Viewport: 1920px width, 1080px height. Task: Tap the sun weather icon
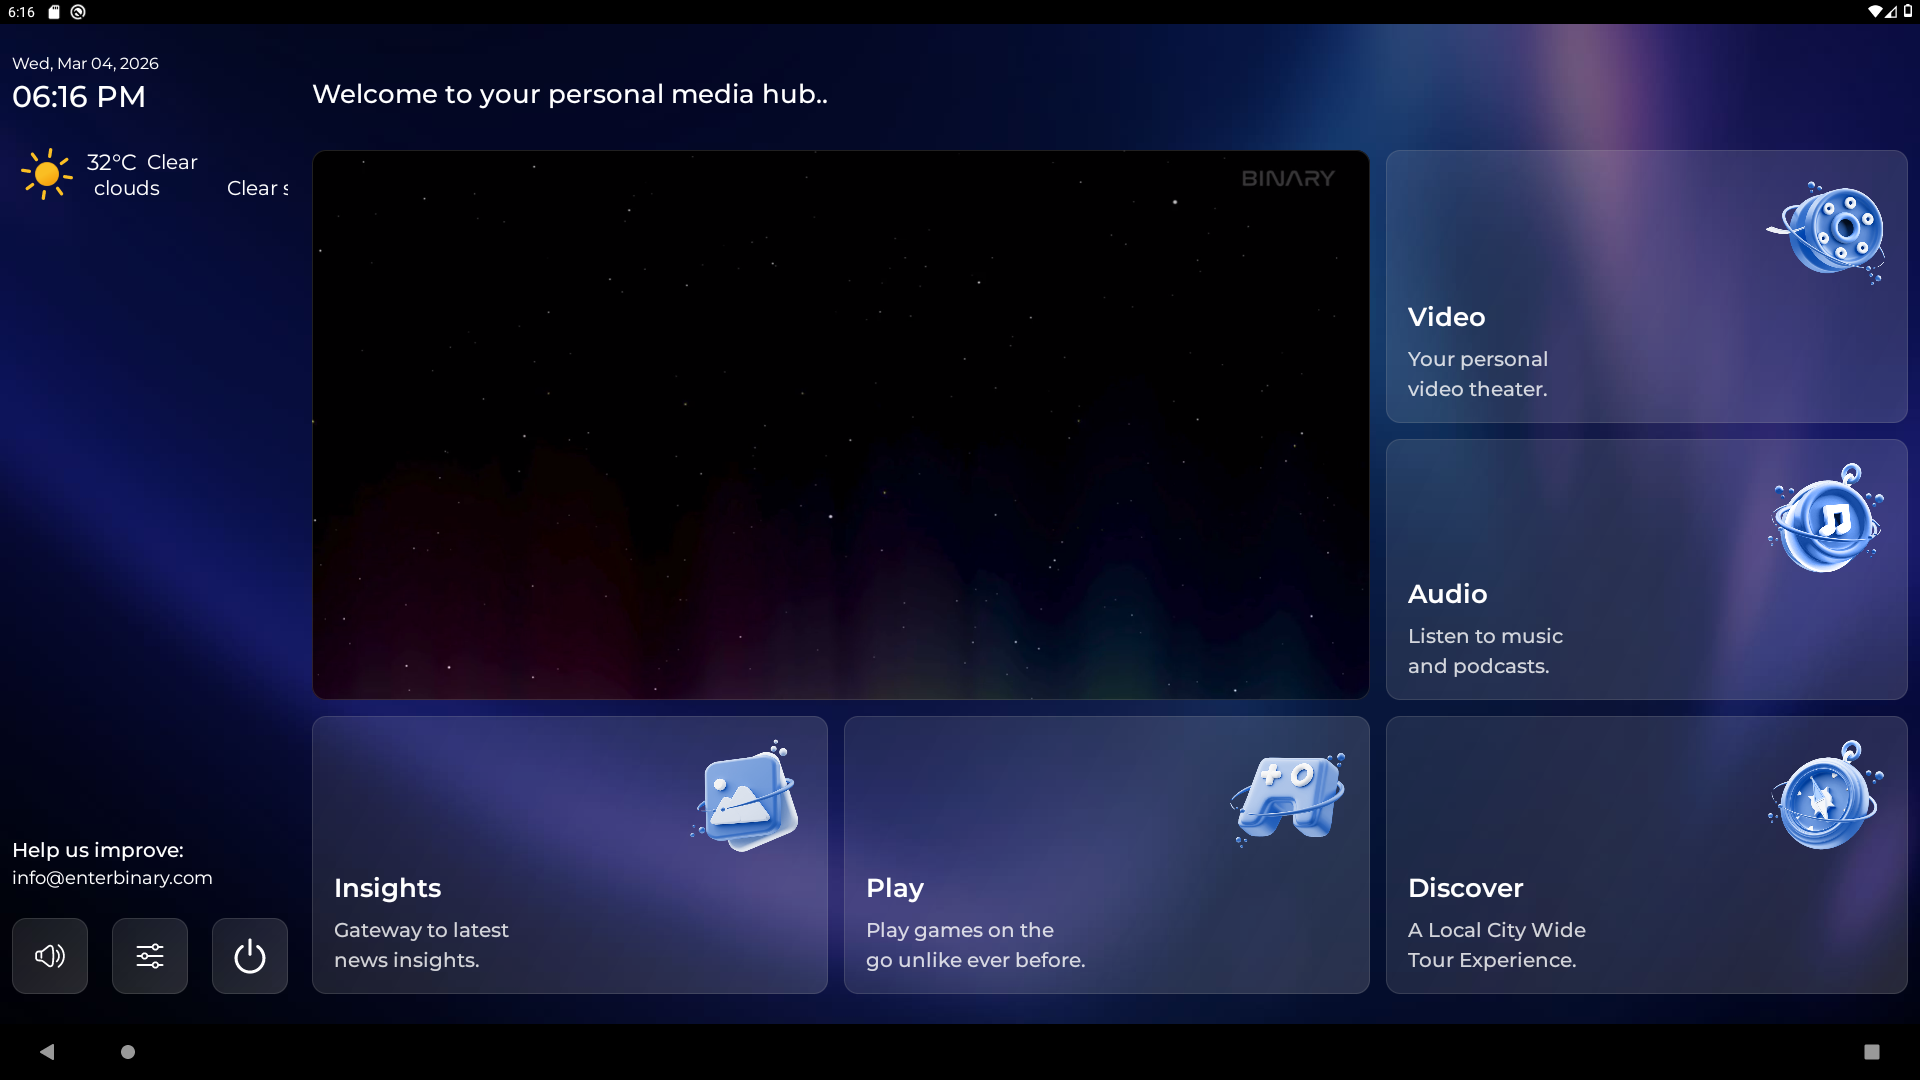46,175
